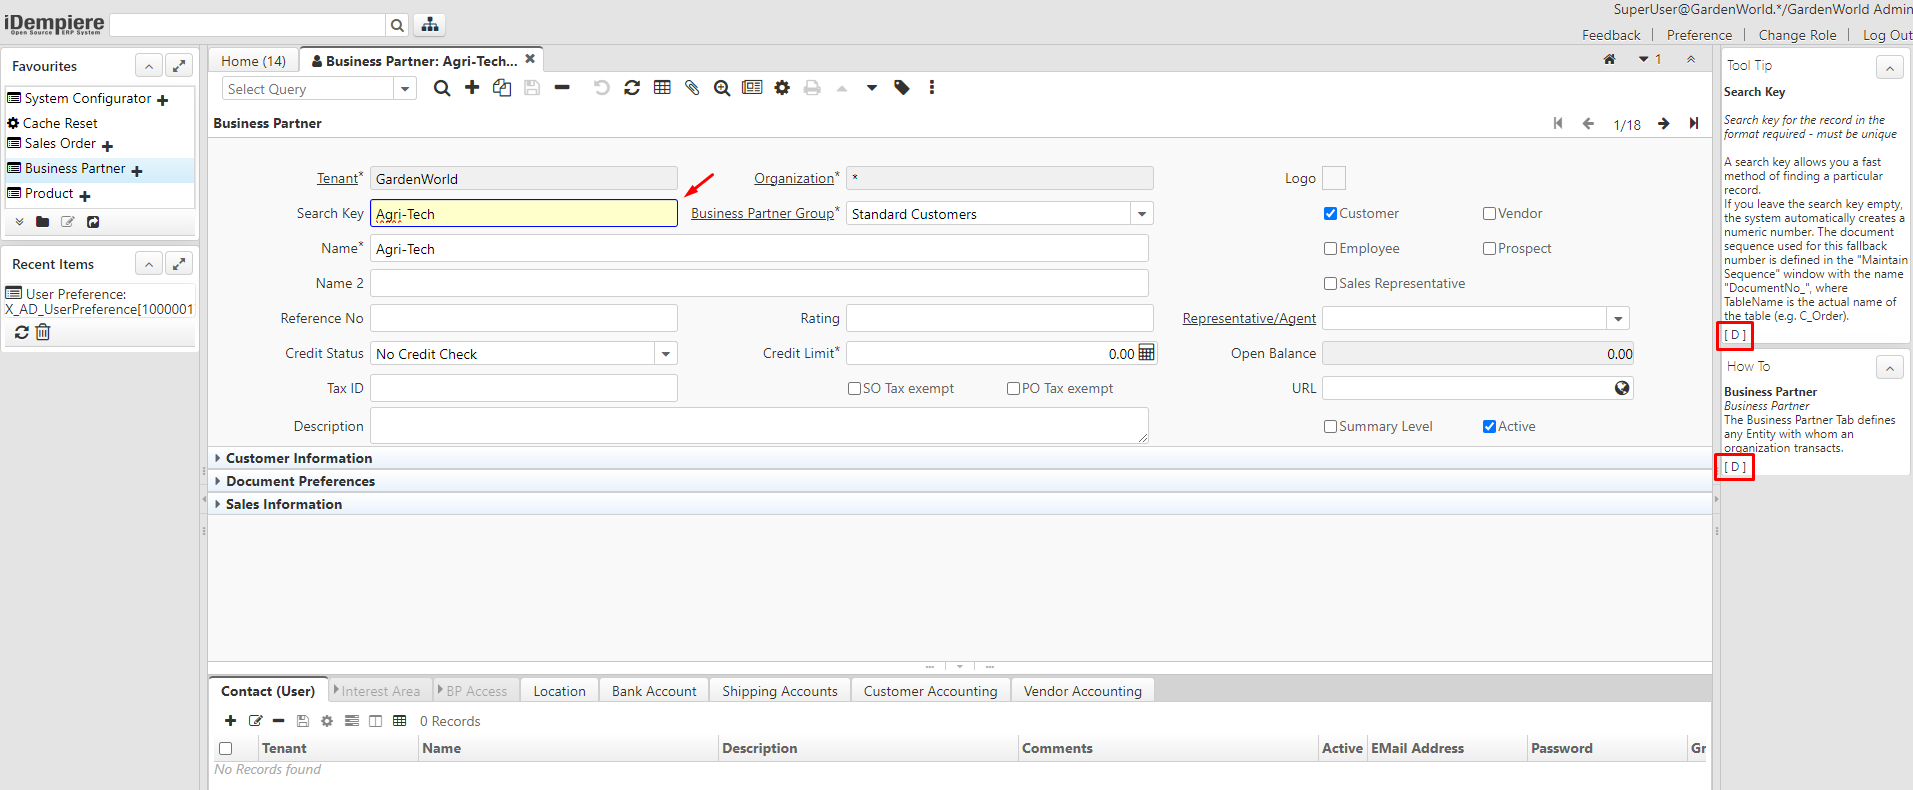Jump to the last record
The image size is (1913, 790).
(1694, 124)
